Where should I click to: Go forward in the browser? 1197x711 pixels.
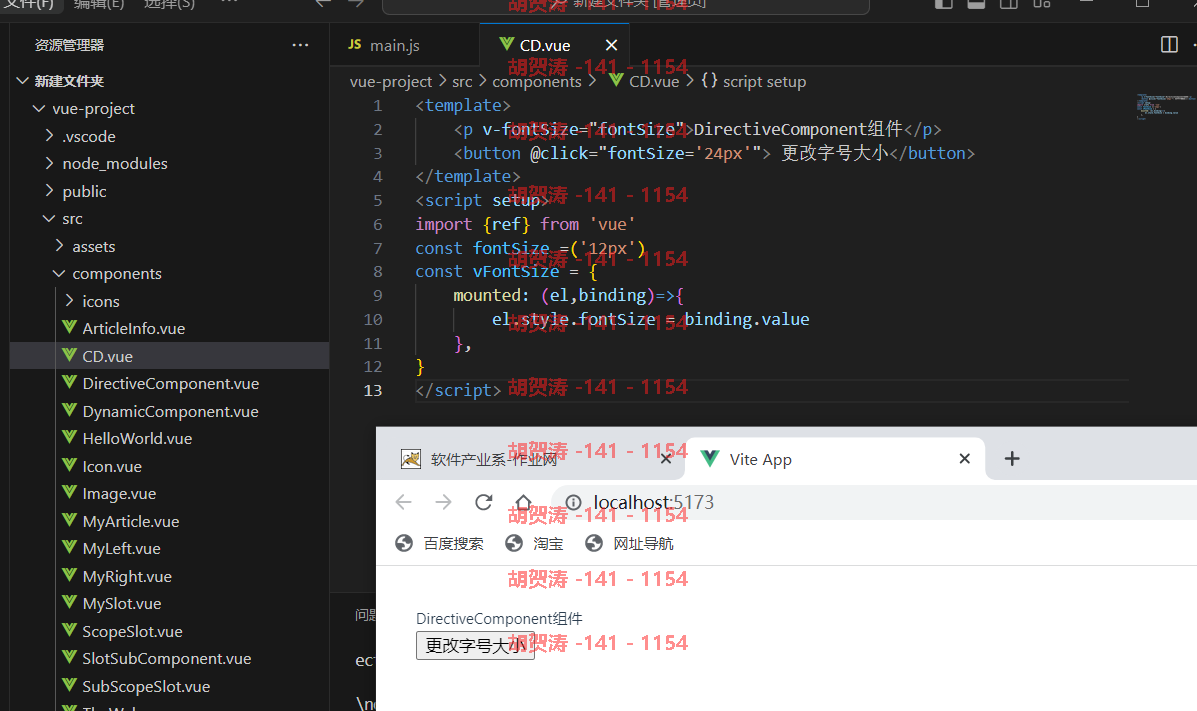[x=443, y=502]
